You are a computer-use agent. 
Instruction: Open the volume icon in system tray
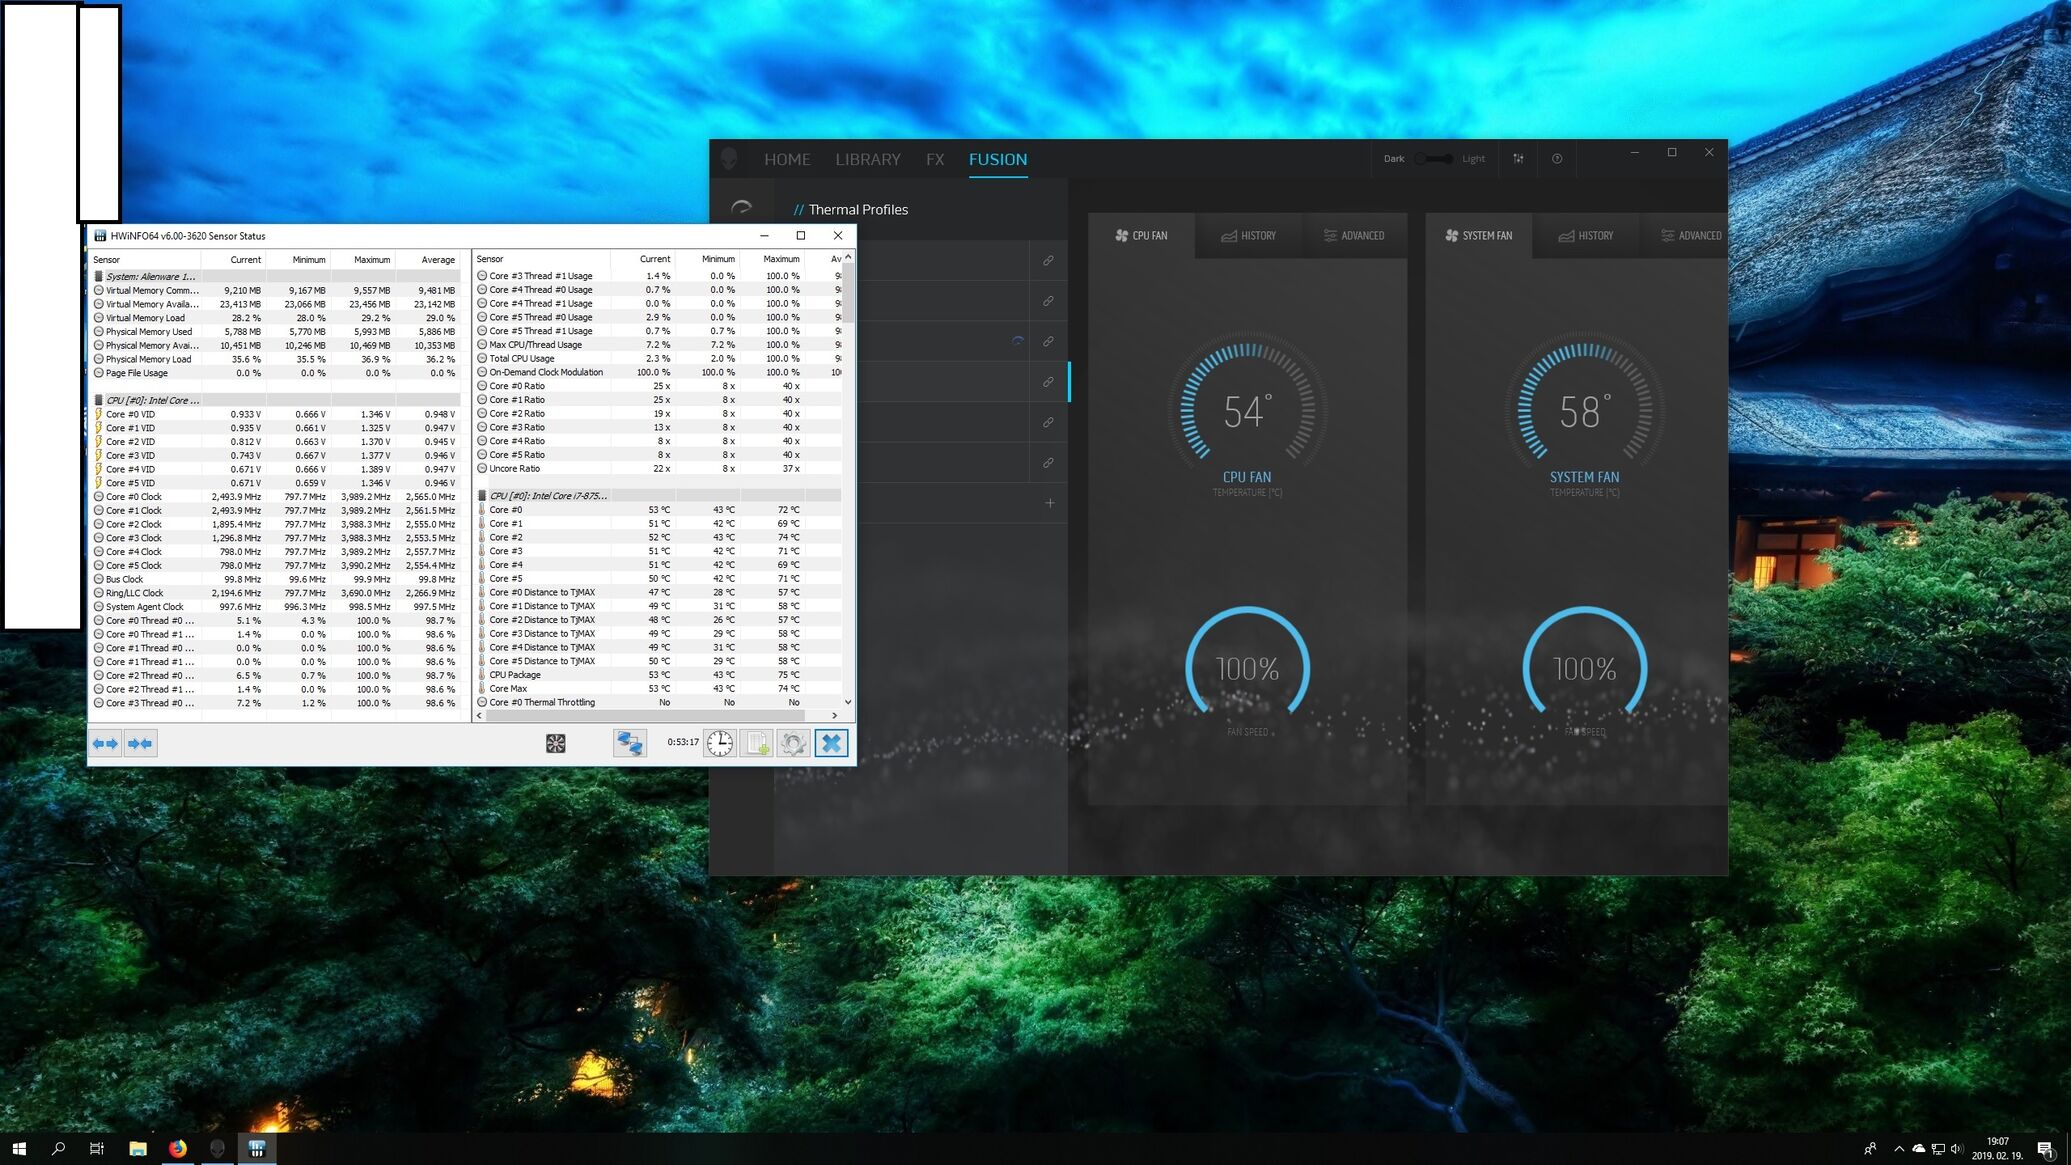1956,1149
